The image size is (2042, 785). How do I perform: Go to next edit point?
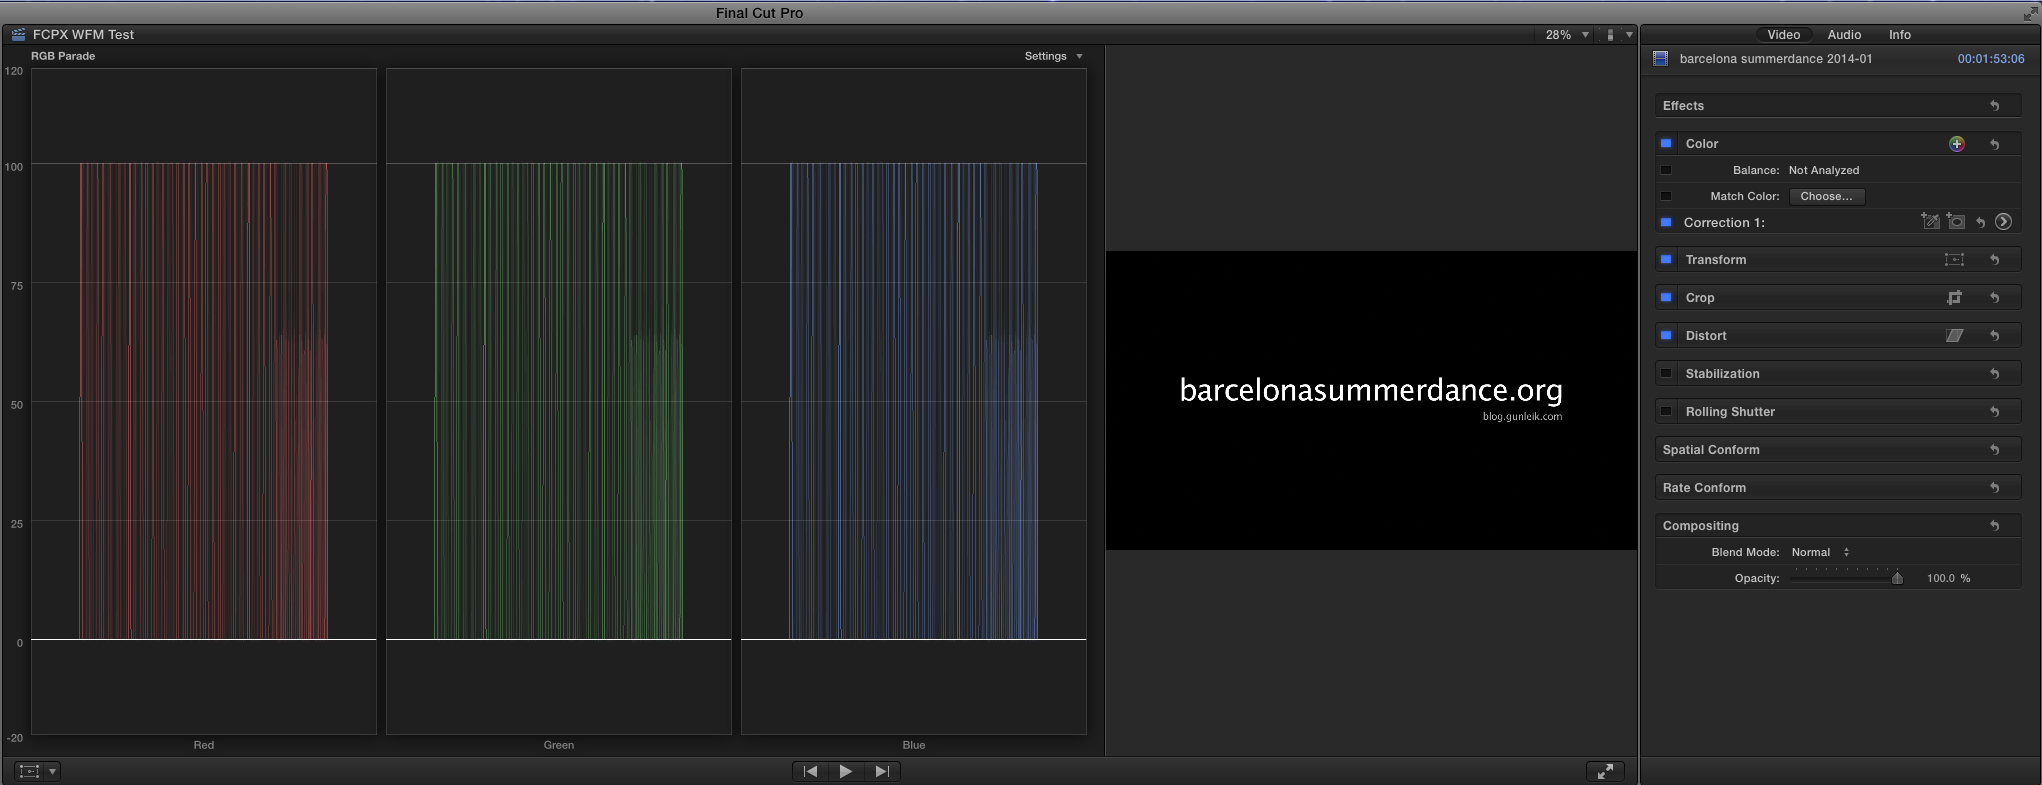click(882, 771)
